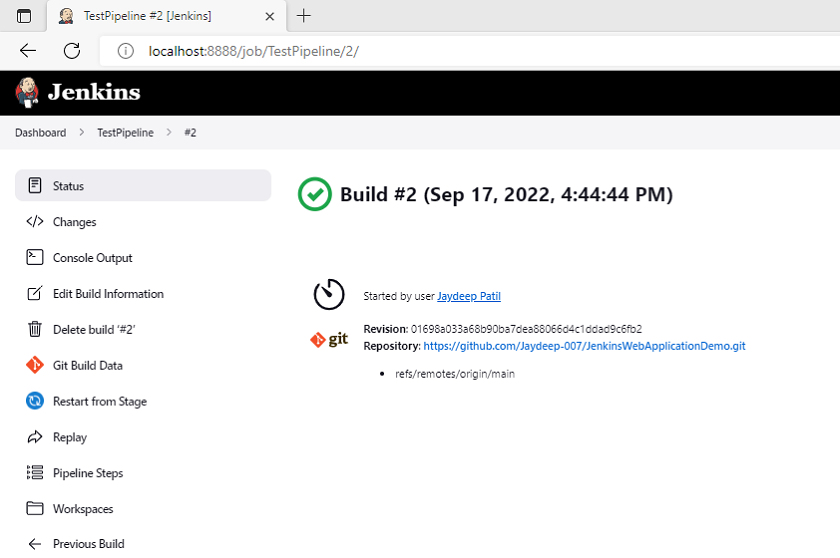Open Workspaces from the sidebar

(143, 508)
